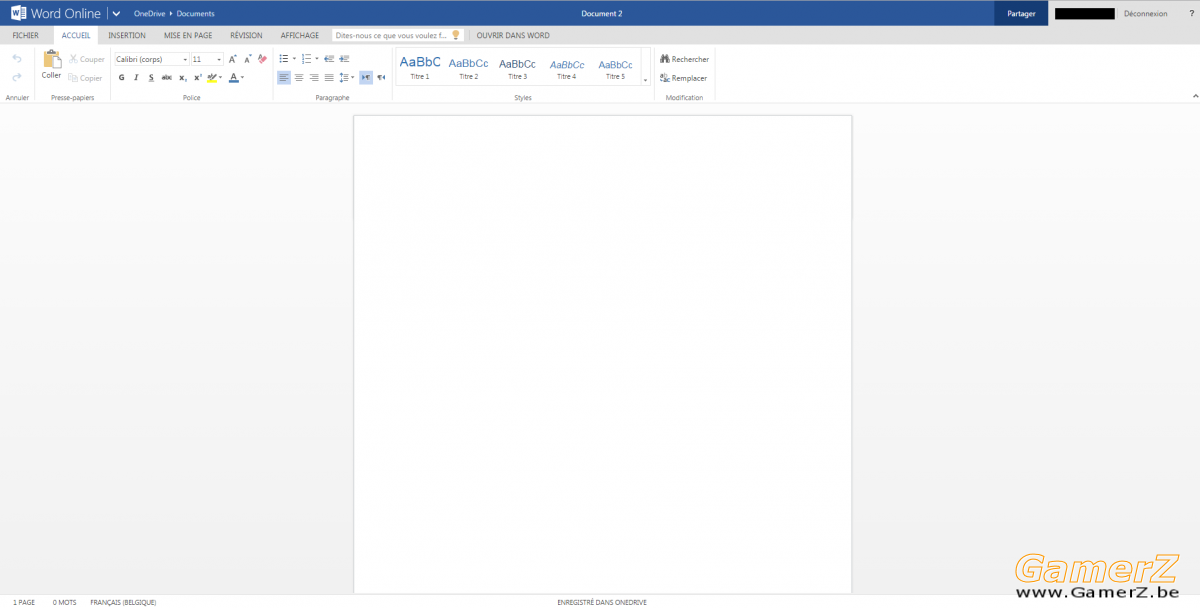1200x608 pixels.
Task: Apply the font color (A)
Action: point(234,77)
